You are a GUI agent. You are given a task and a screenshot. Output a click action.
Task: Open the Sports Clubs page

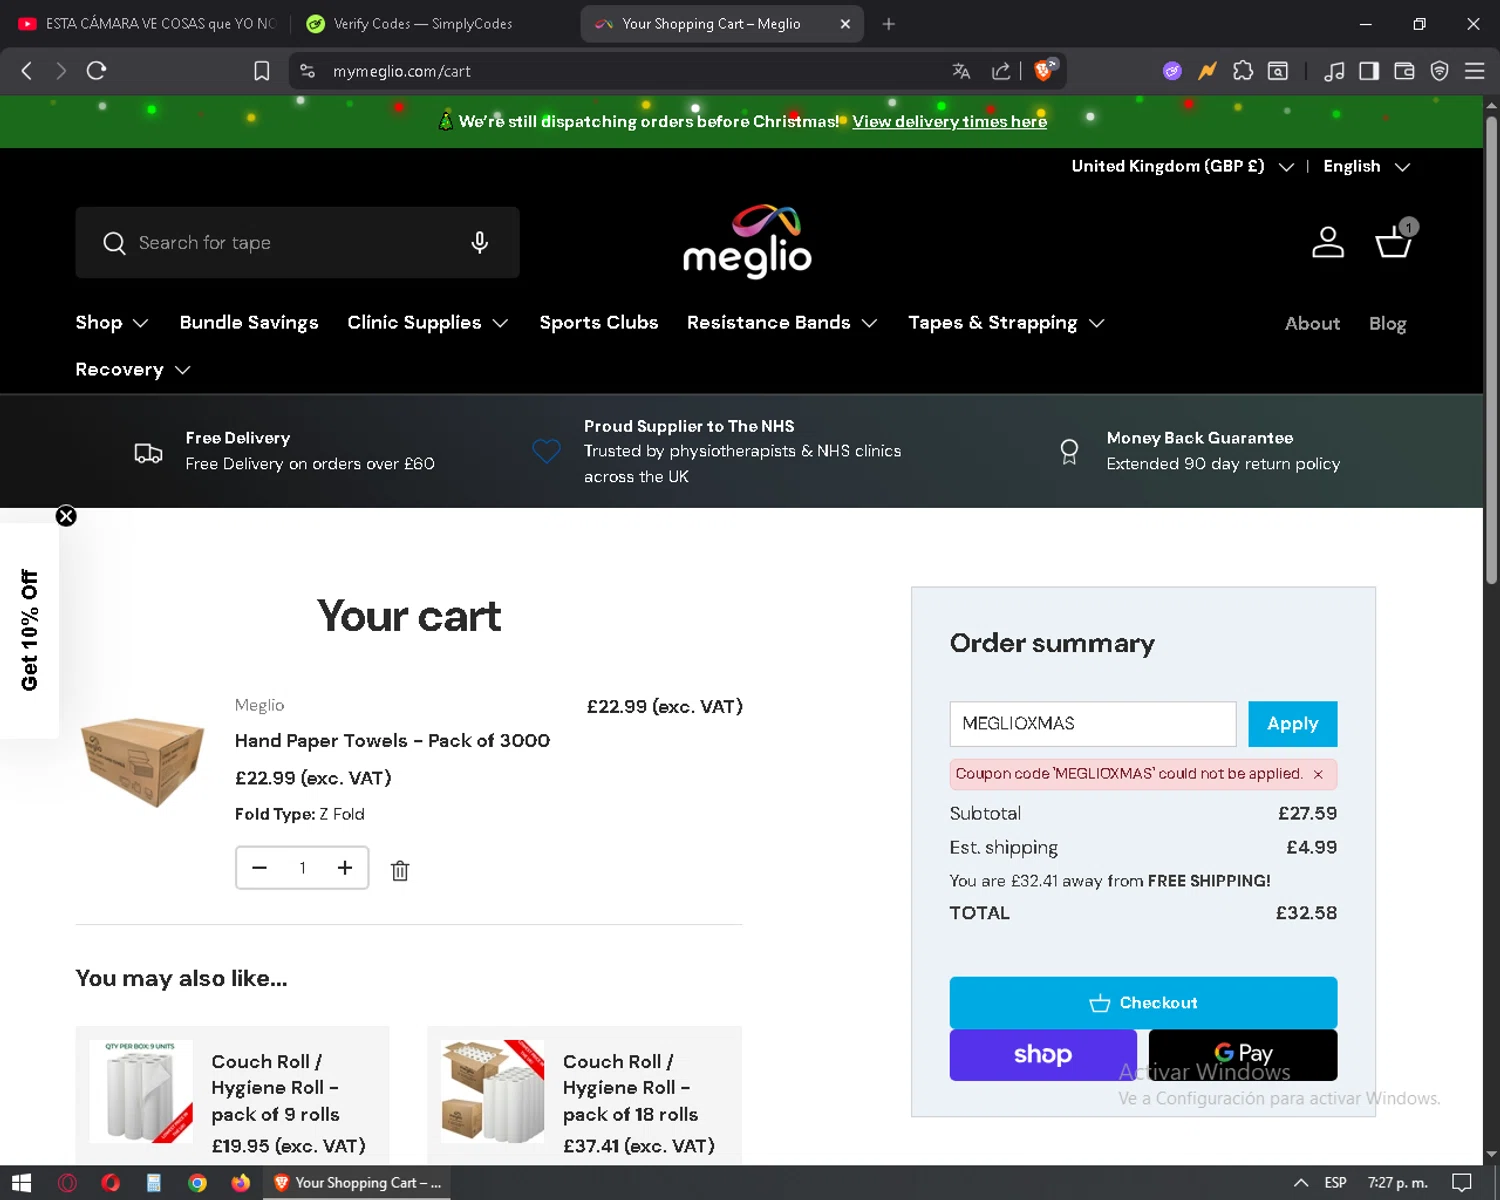[x=599, y=323]
